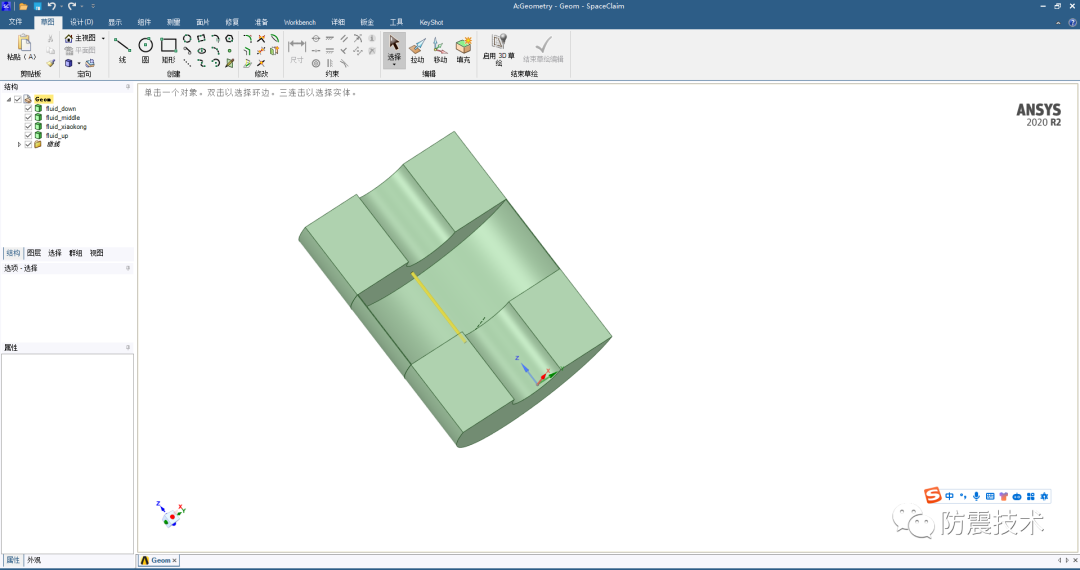Click the Sogou microphone voice input icon
This screenshot has width=1080, height=570.
pyautogui.click(x=976, y=496)
